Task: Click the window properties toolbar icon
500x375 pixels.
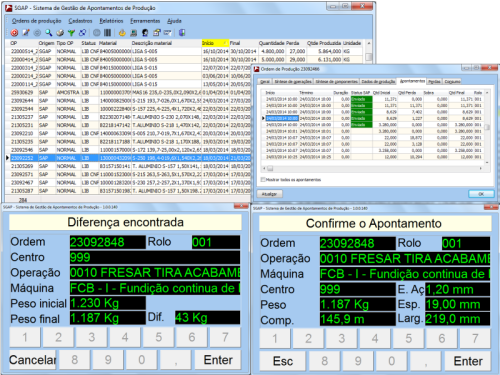Action: [157, 33]
